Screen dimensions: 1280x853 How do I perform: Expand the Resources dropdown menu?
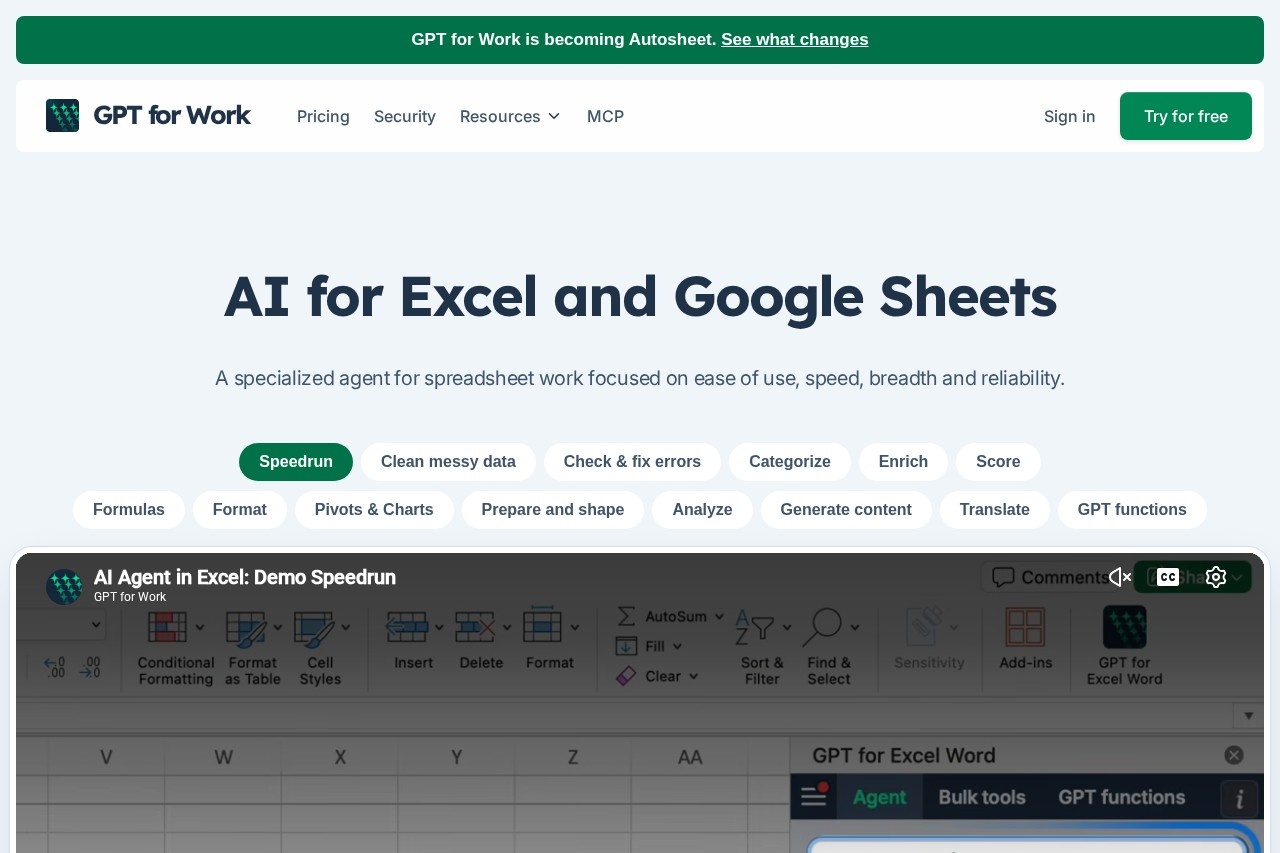coord(511,116)
